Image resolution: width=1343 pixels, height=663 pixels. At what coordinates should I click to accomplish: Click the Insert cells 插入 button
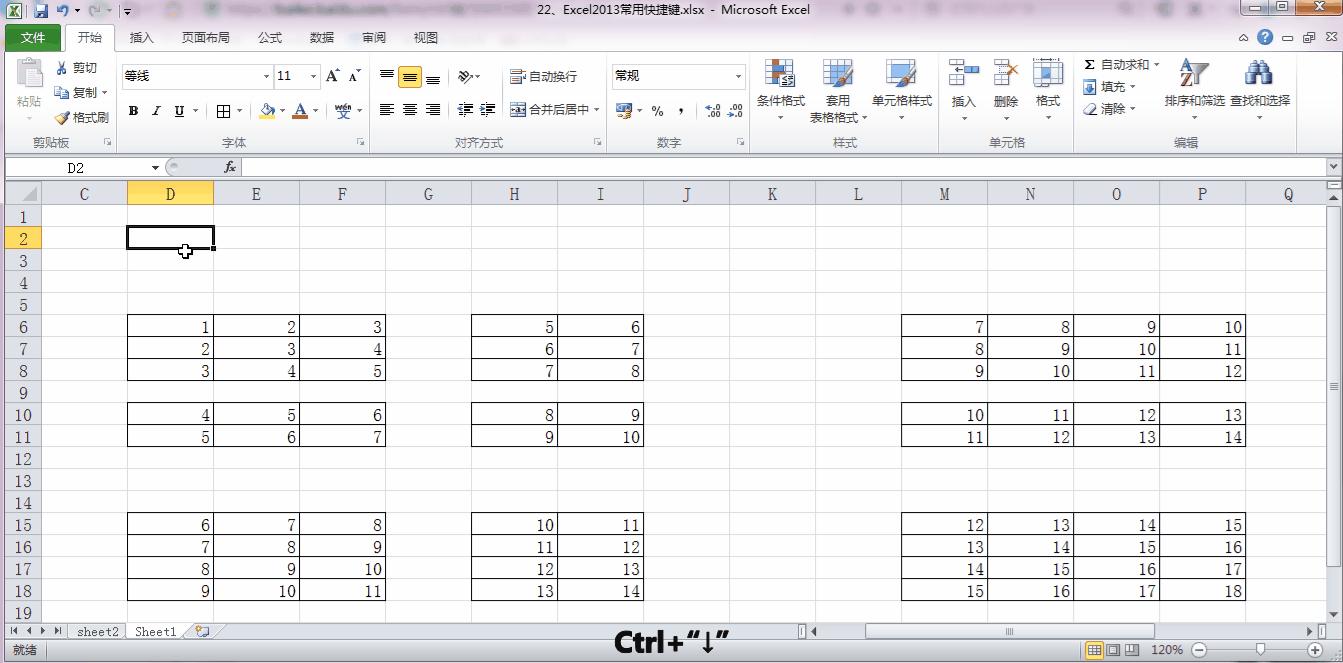tap(963, 90)
